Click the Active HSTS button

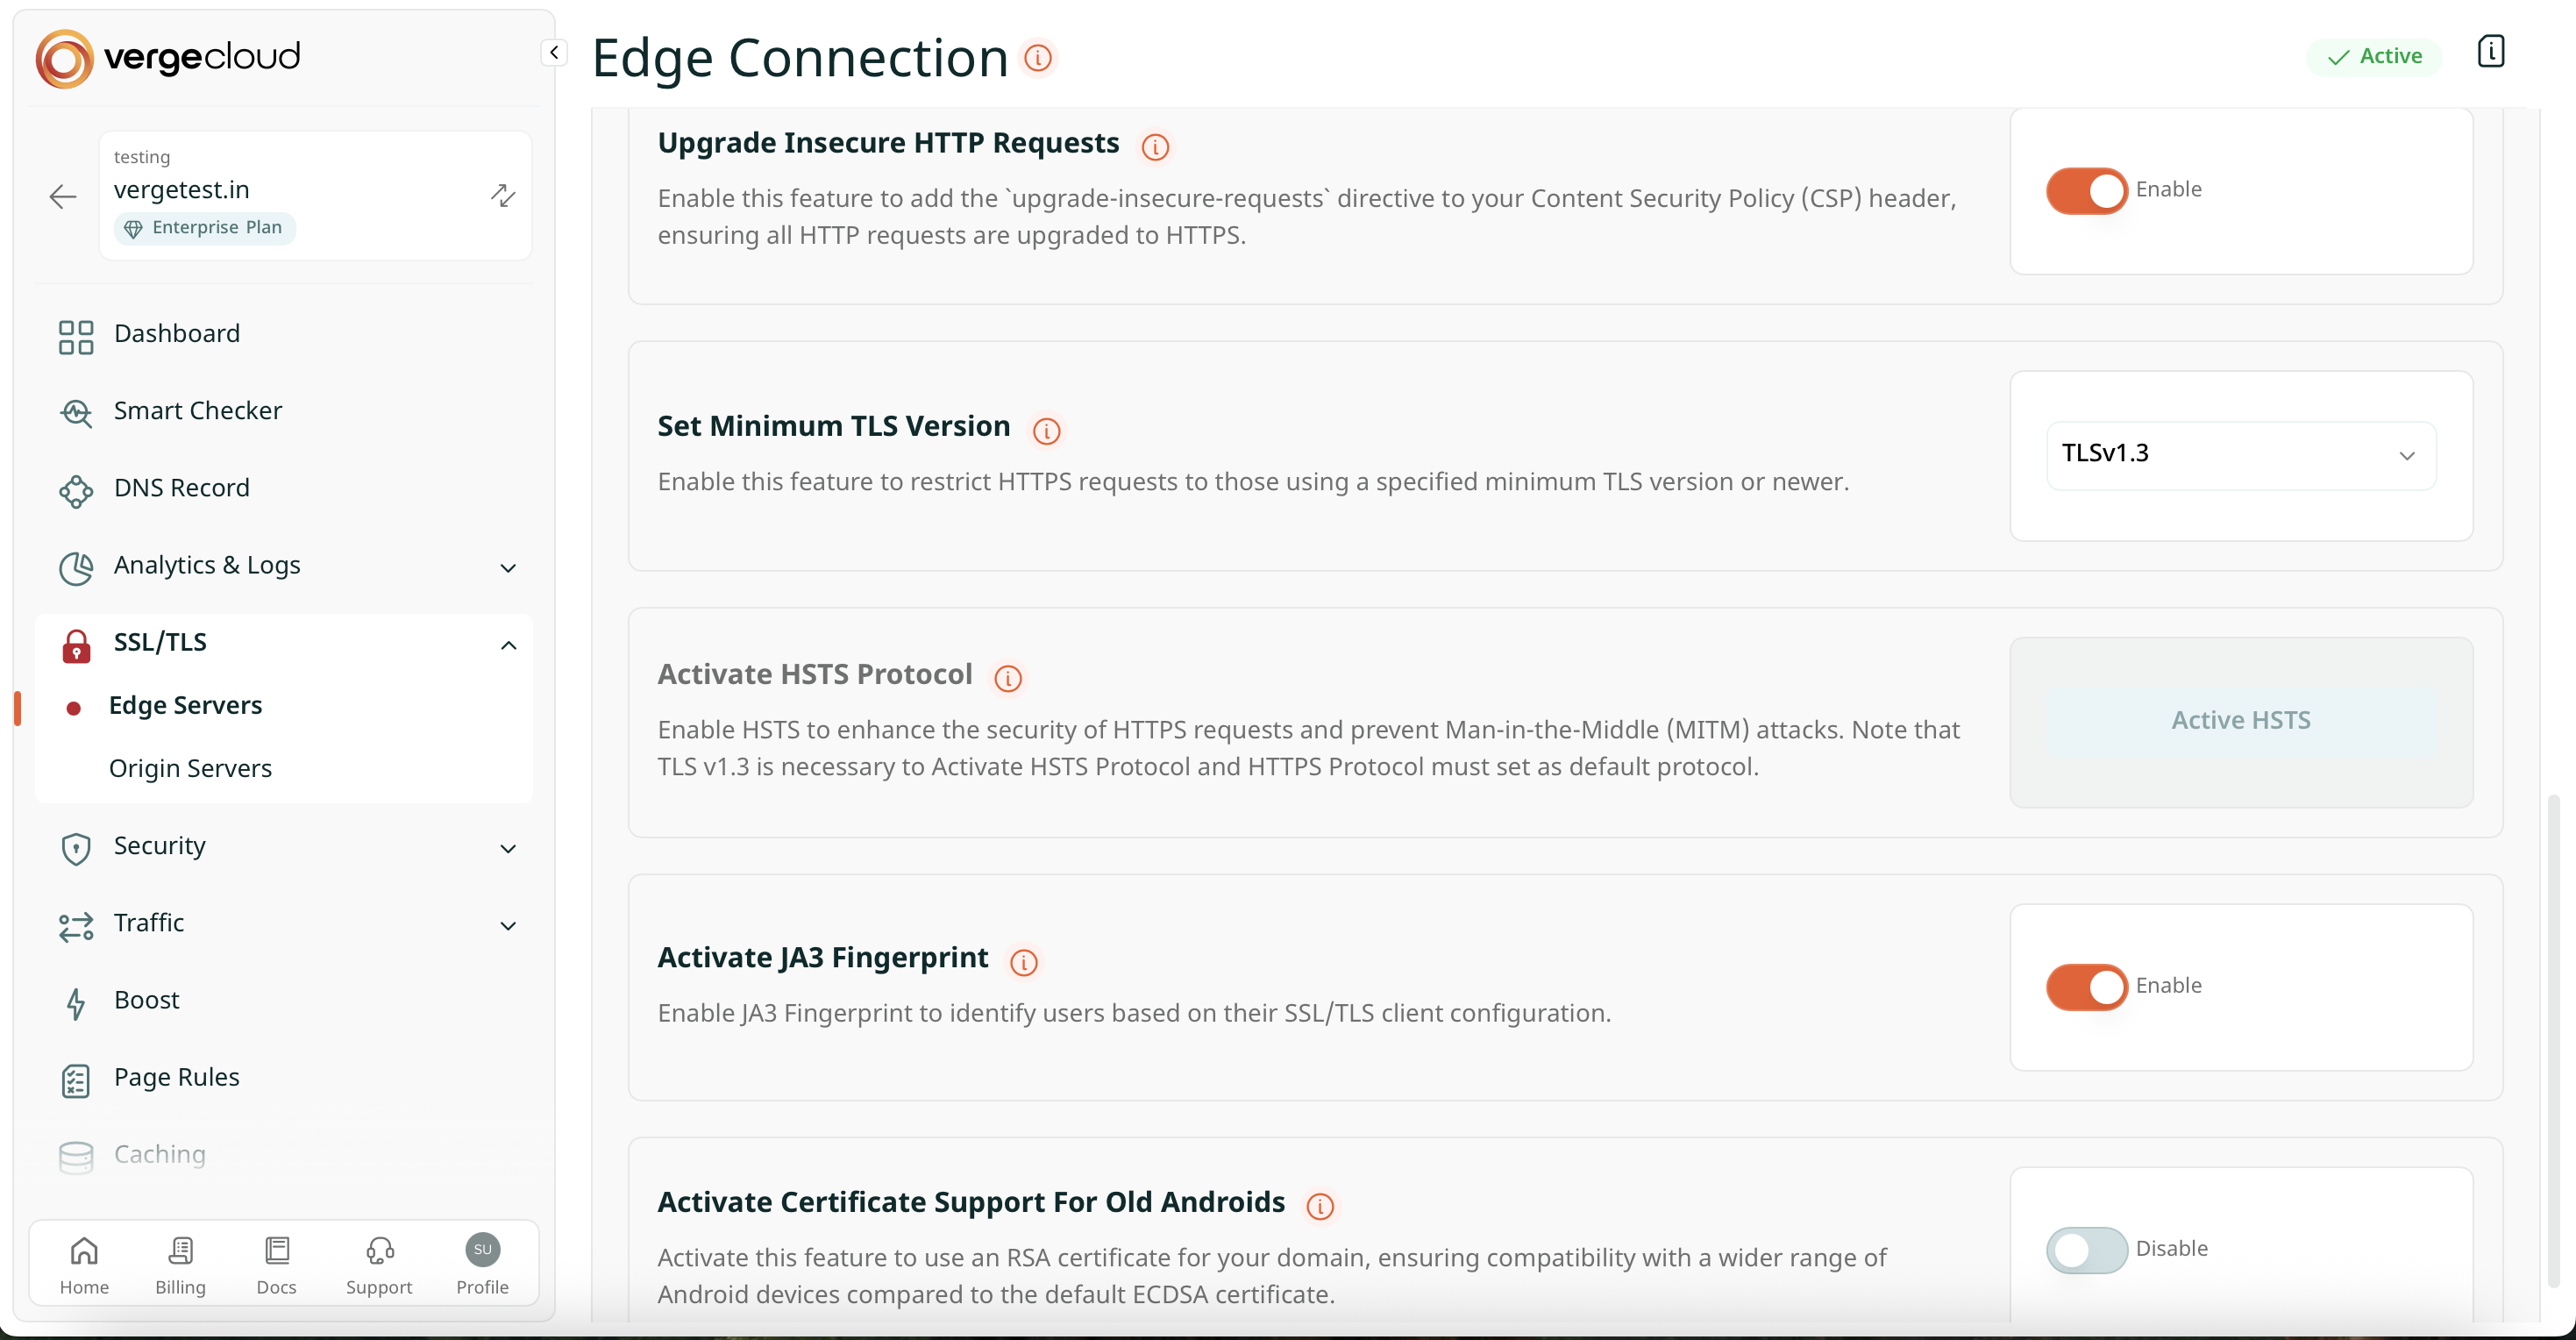pyautogui.click(x=2240, y=720)
